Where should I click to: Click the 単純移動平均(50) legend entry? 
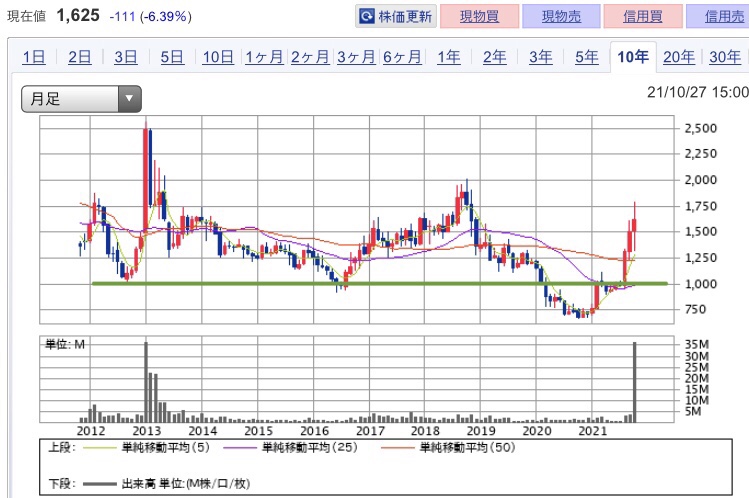click(x=448, y=447)
